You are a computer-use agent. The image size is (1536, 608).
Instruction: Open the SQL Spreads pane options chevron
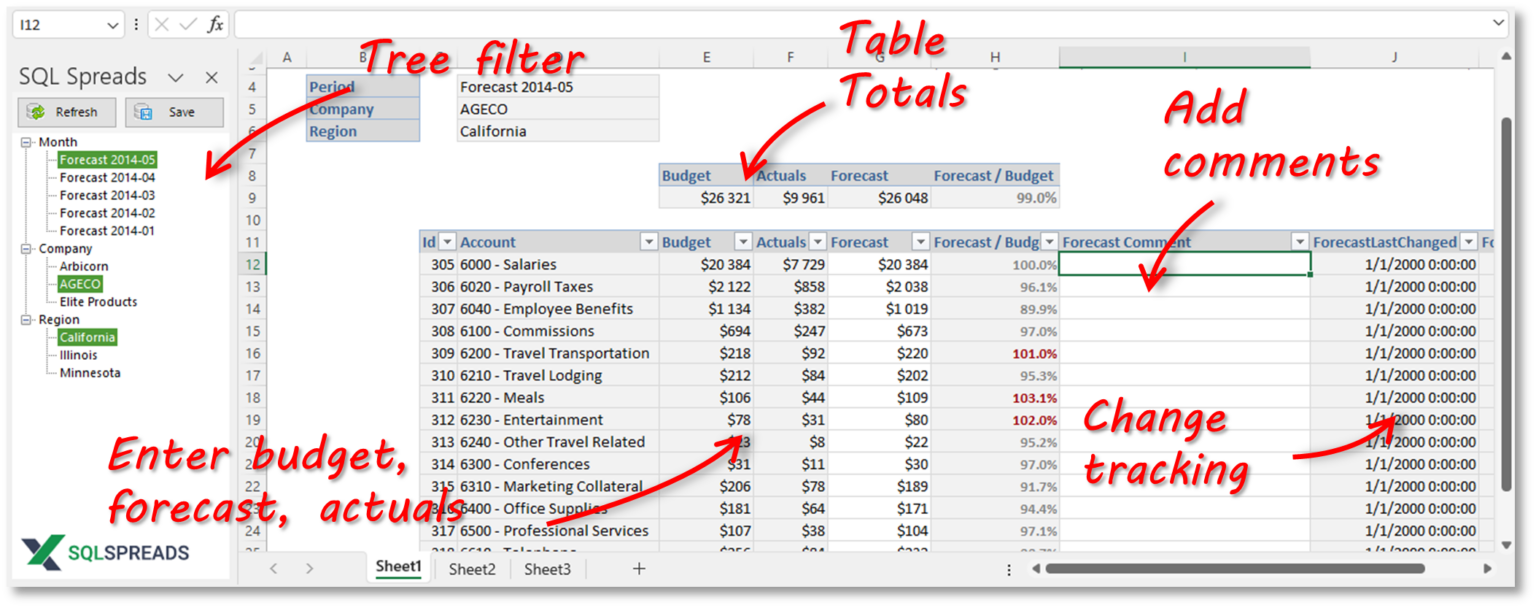tap(177, 76)
